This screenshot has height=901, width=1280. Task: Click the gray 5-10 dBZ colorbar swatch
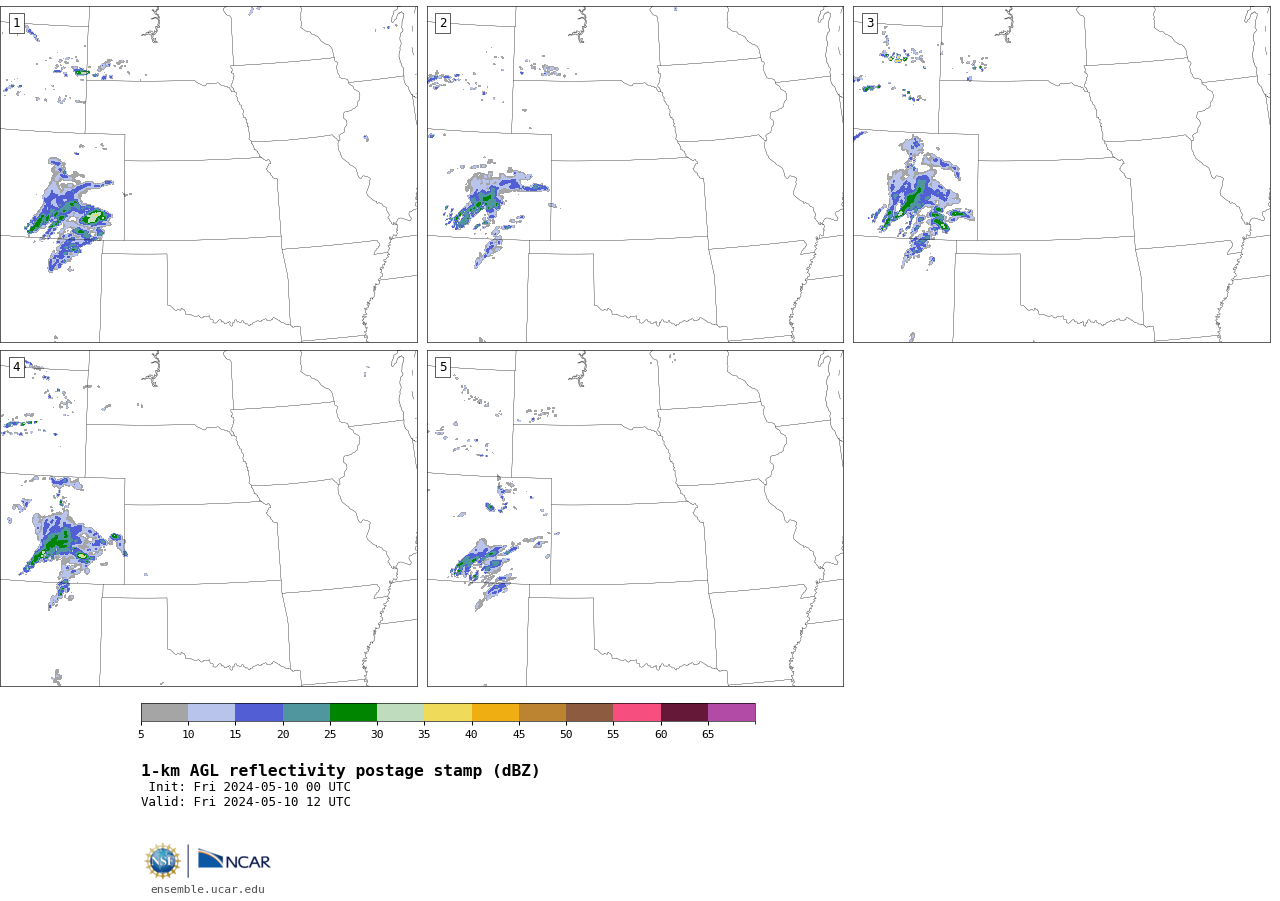pos(164,713)
